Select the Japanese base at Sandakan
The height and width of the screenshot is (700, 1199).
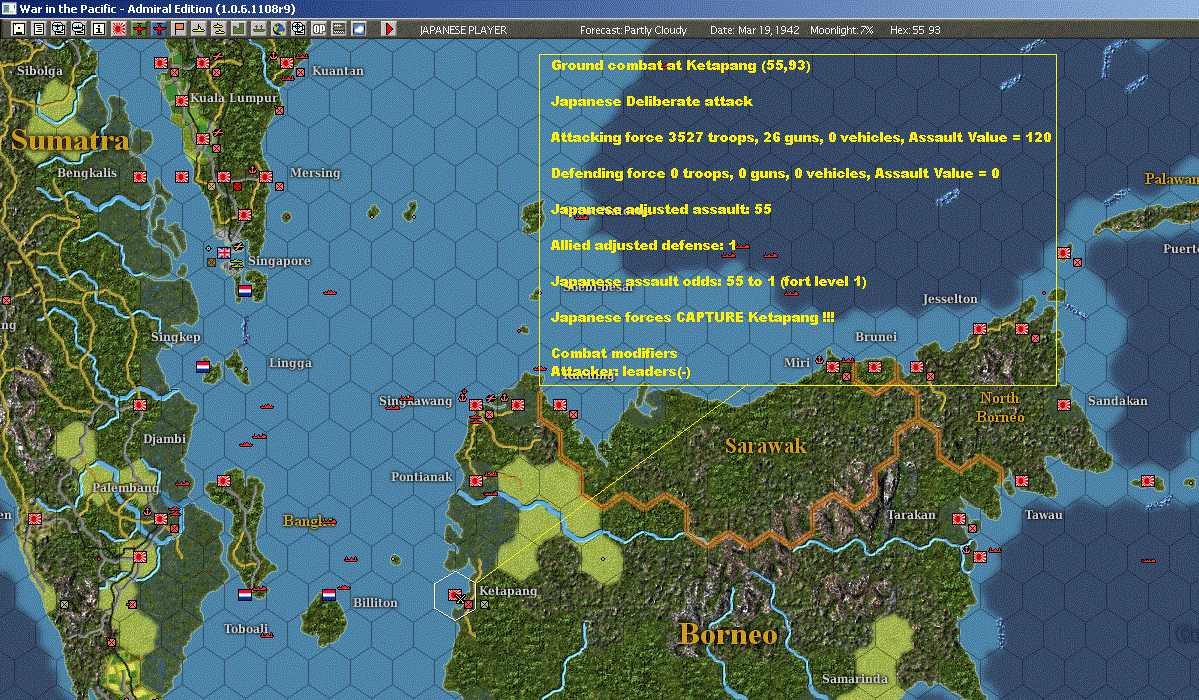click(x=1064, y=405)
